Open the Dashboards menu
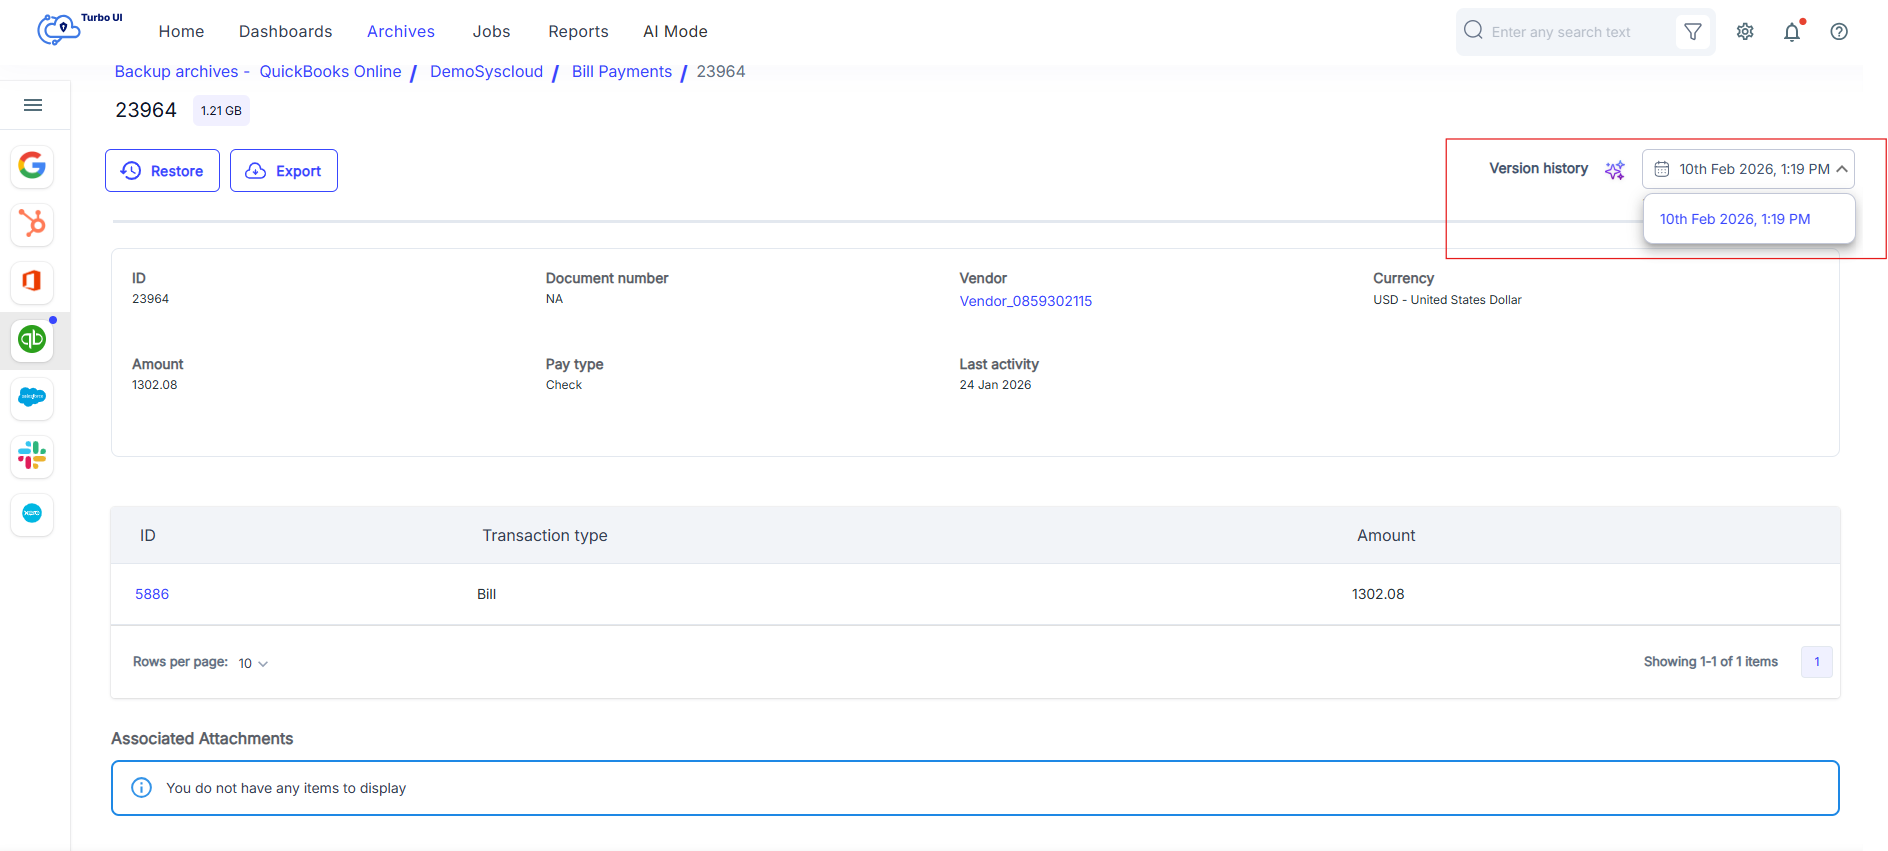The image size is (1888, 851). point(285,32)
